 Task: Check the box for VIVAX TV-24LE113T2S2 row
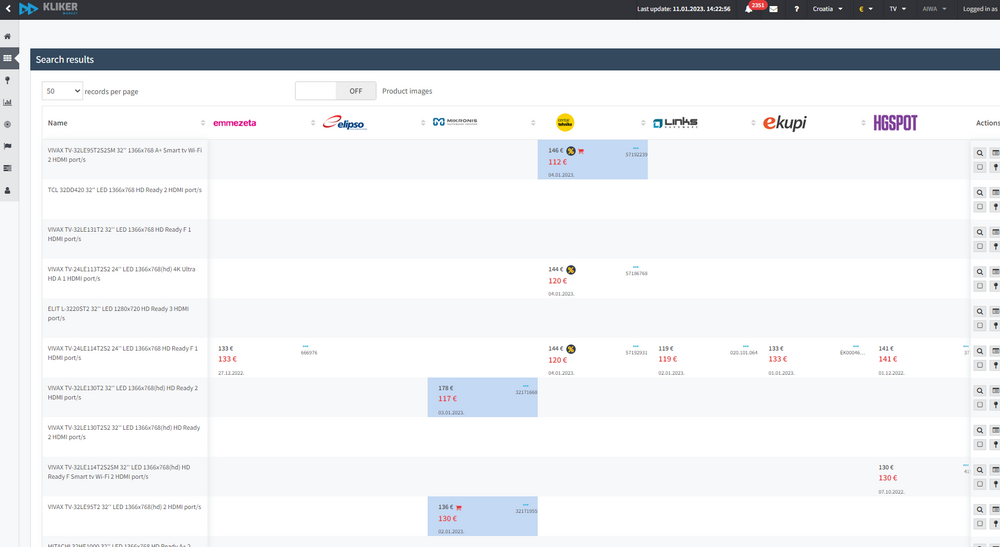[x=980, y=286]
